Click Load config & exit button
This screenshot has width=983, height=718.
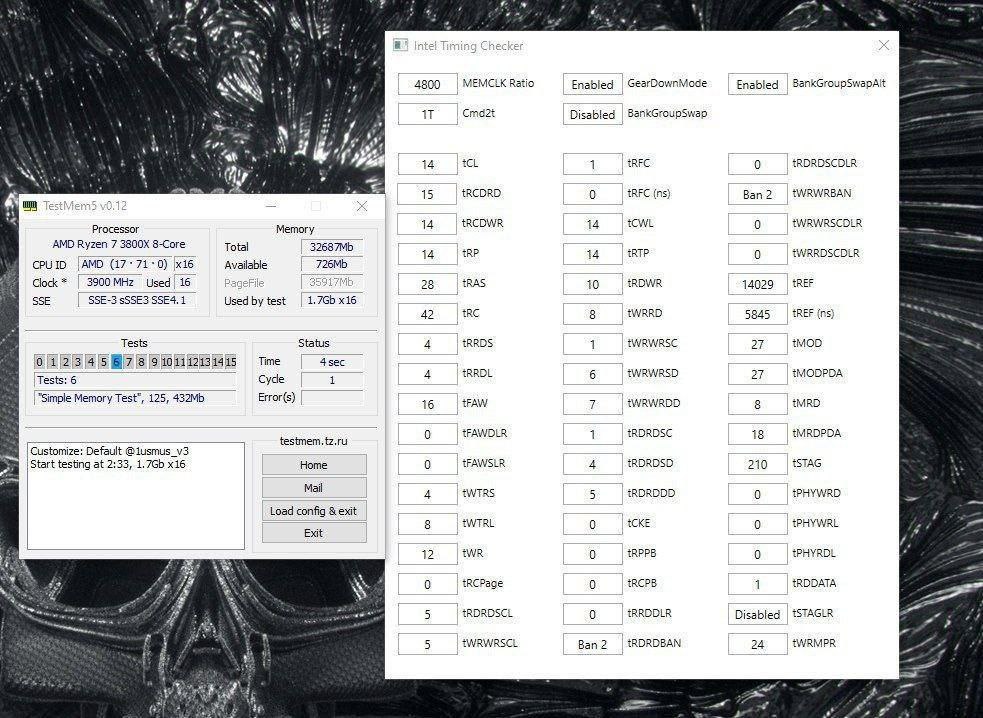pyautogui.click(x=314, y=510)
